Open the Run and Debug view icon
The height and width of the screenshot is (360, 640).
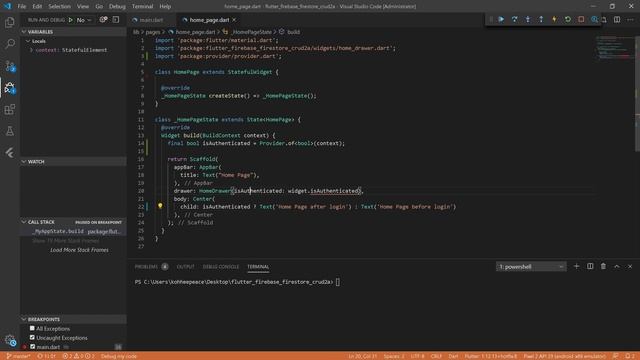click(10, 87)
